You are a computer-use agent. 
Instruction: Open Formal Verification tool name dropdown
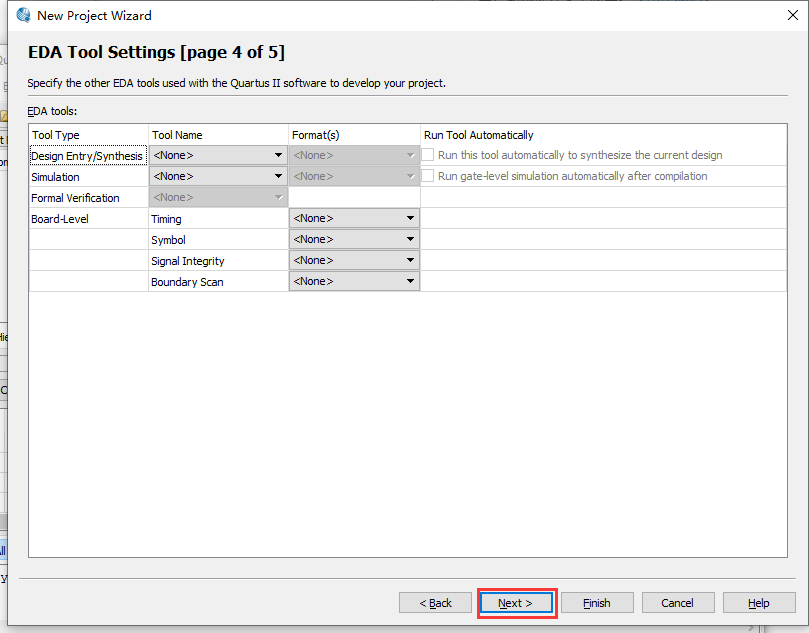tap(218, 197)
